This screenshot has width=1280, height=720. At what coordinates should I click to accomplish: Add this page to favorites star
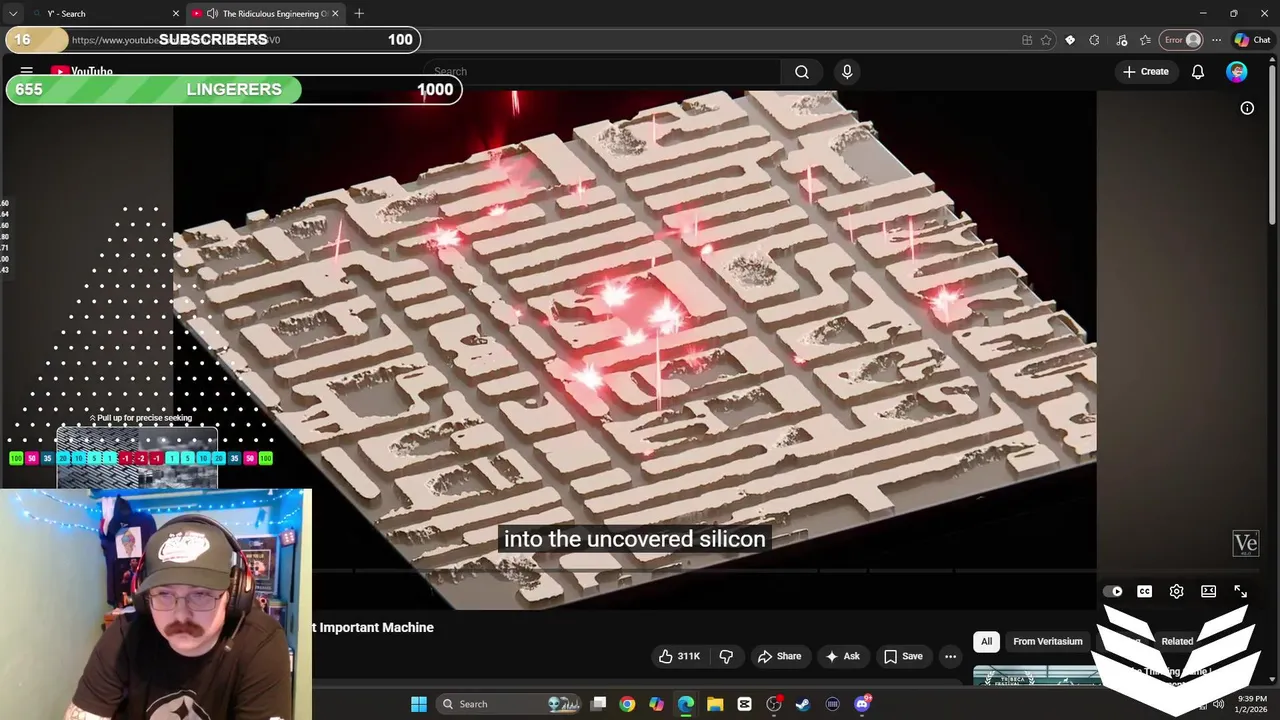pos(1046,40)
